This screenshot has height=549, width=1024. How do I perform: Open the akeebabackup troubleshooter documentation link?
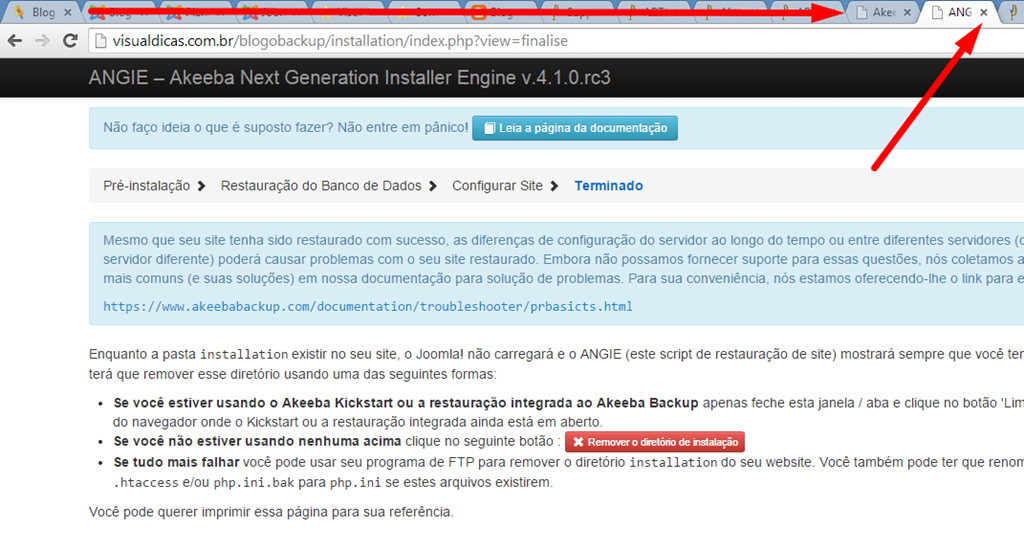[368, 306]
